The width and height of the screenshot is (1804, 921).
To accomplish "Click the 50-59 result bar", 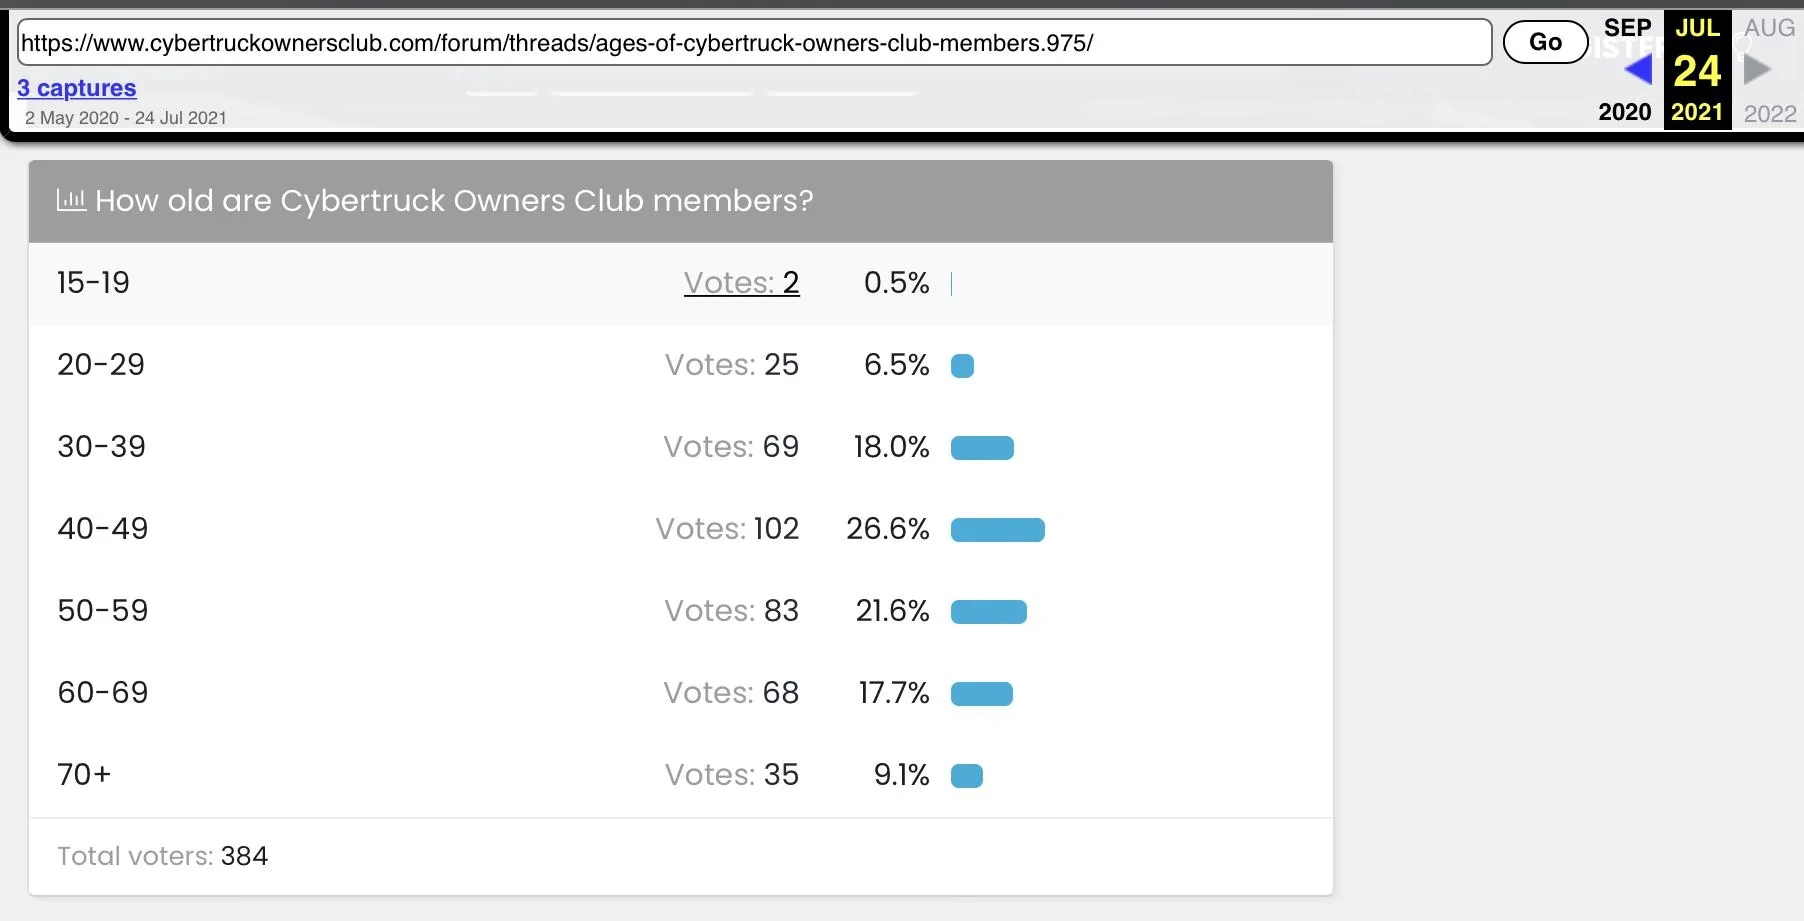I will [x=988, y=612].
